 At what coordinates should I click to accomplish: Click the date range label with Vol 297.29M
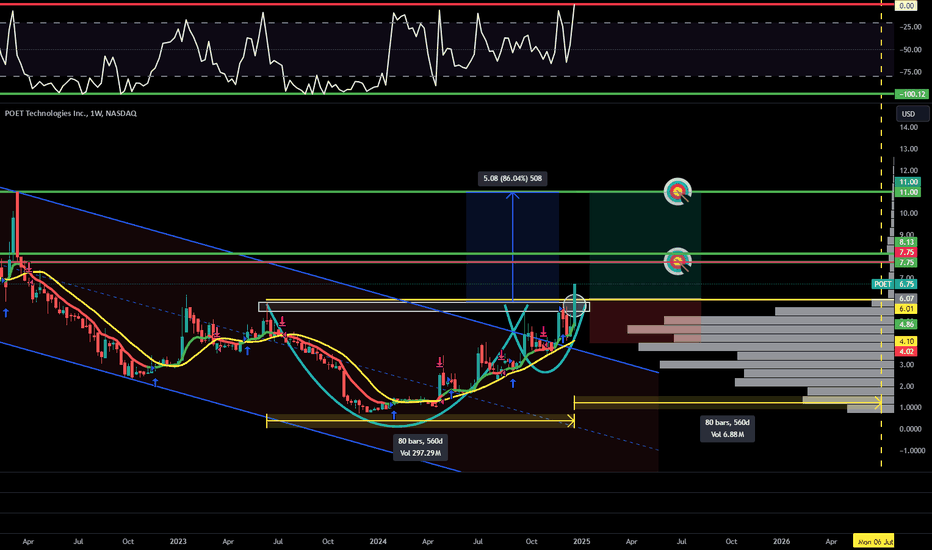point(420,446)
